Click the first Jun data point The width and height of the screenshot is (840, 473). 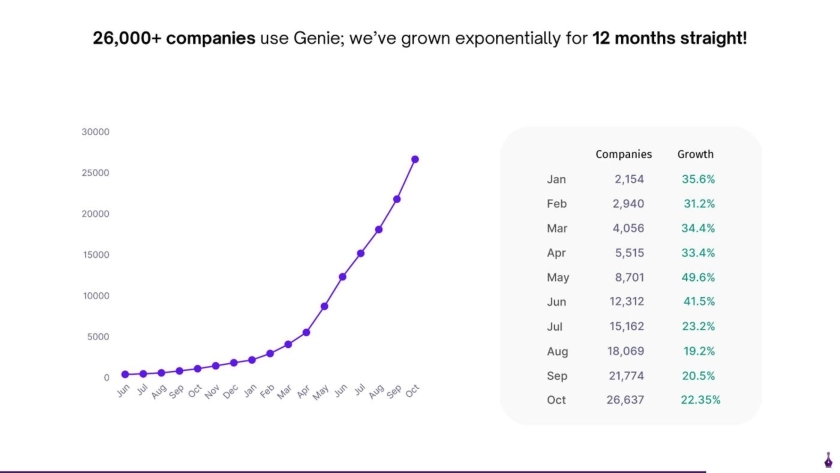click(125, 374)
